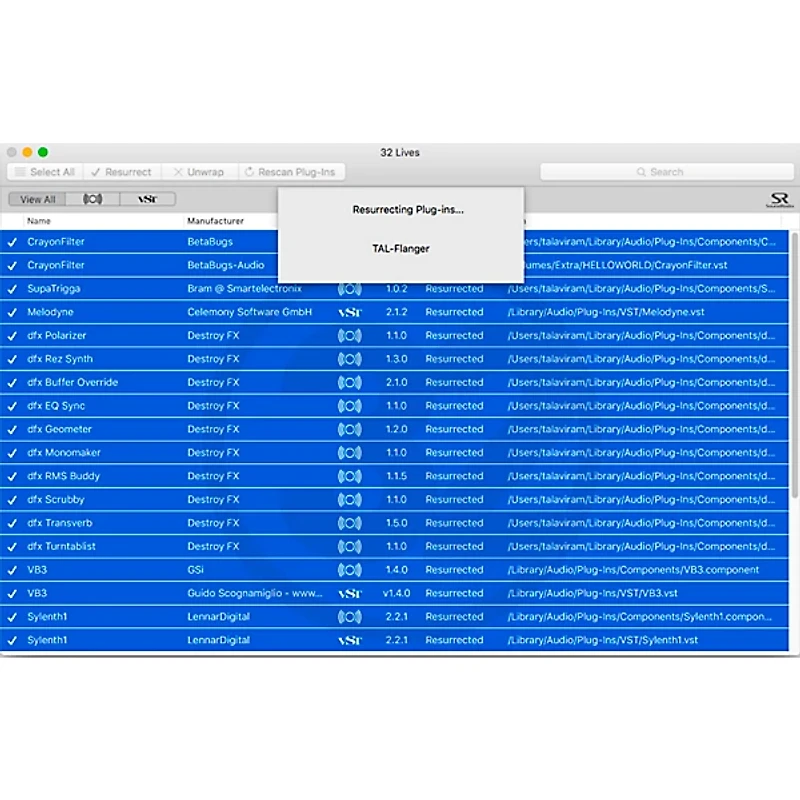Click Rescan Plug-Ins button
Screen dimensions: 800x800
(291, 172)
